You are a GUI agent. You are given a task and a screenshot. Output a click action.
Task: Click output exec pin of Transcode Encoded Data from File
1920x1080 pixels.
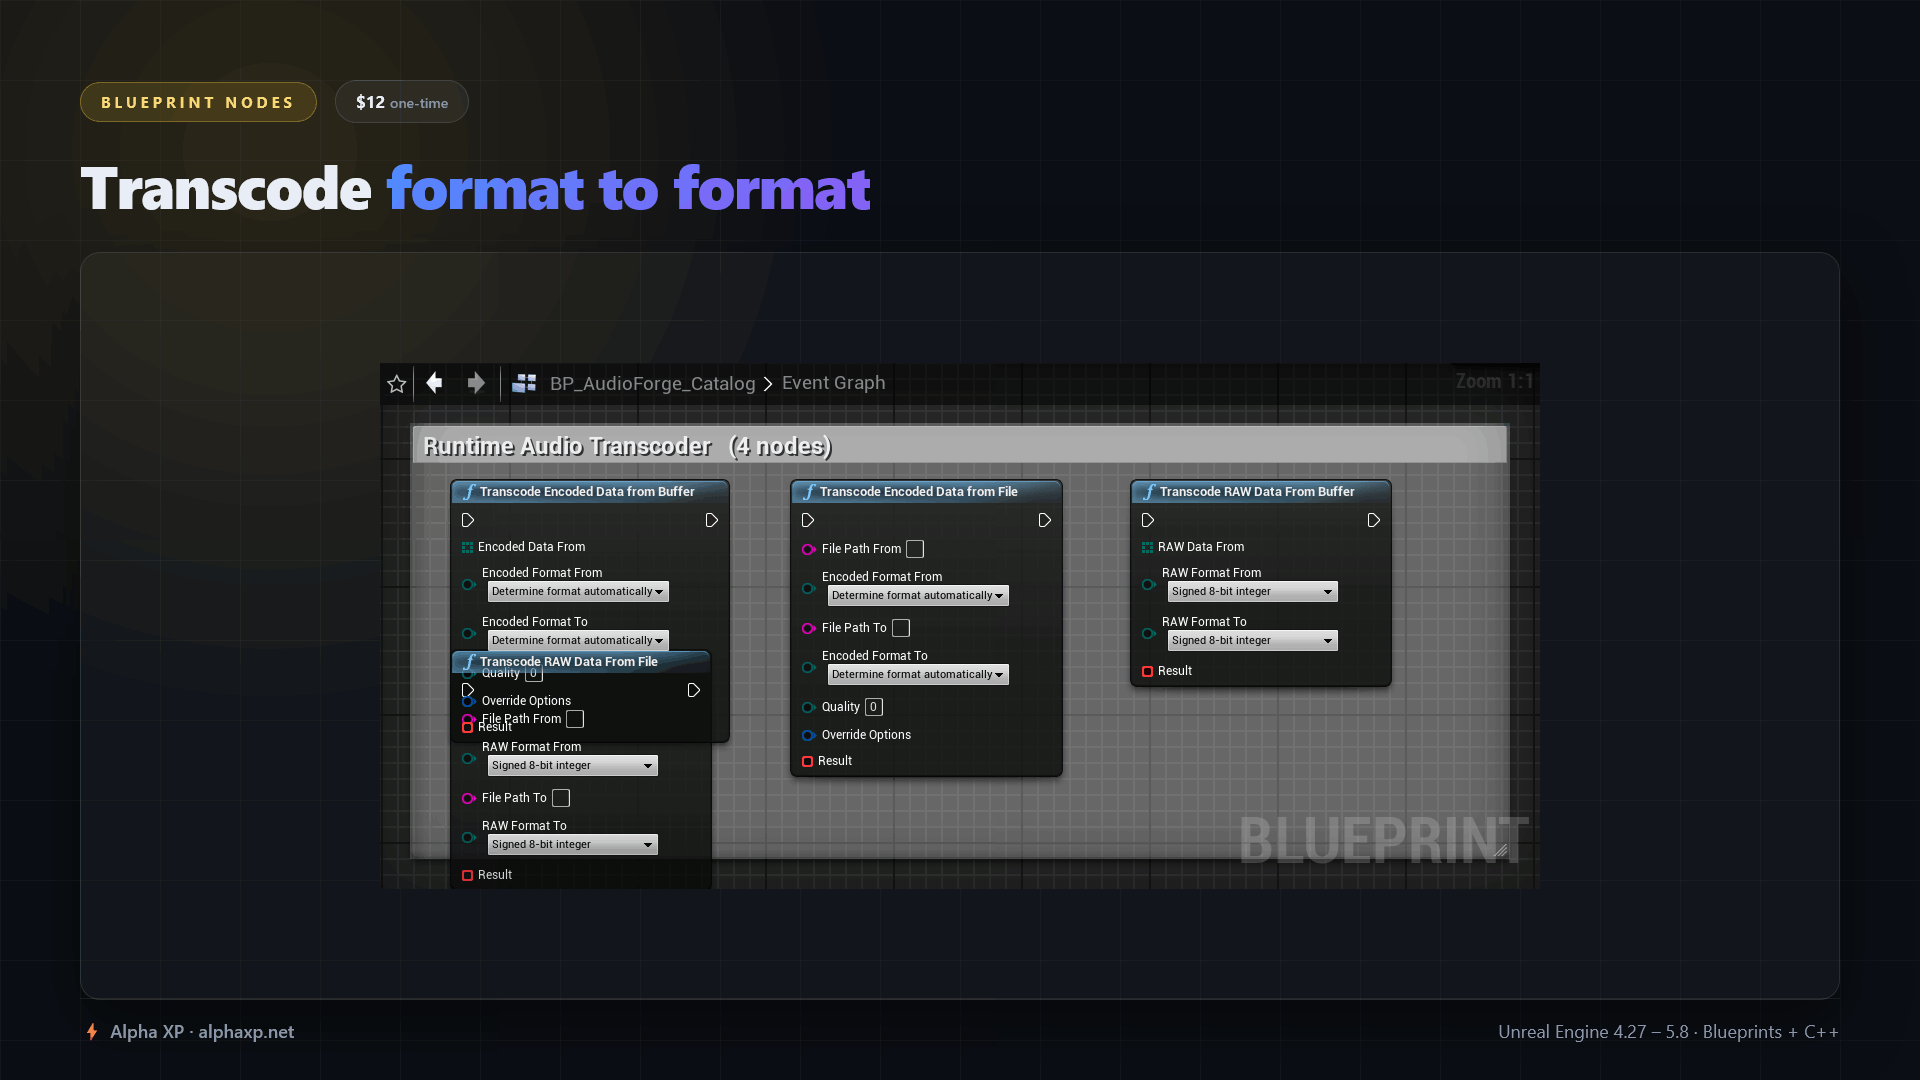click(x=1045, y=521)
